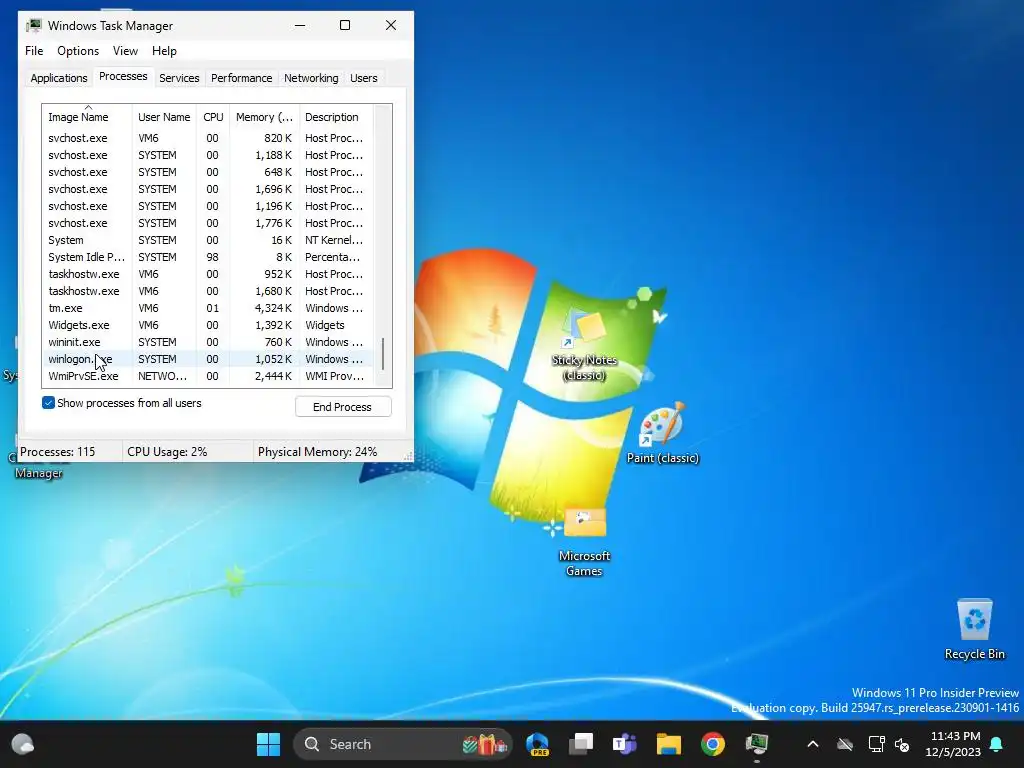Open Microsoft Edge Preview from taskbar
The height and width of the screenshot is (768, 1024).
tap(537, 744)
